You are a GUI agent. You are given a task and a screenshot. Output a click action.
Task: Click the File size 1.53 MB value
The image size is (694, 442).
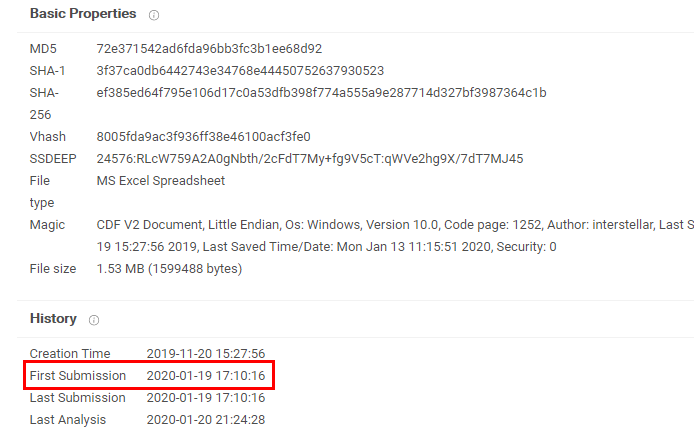click(x=169, y=269)
